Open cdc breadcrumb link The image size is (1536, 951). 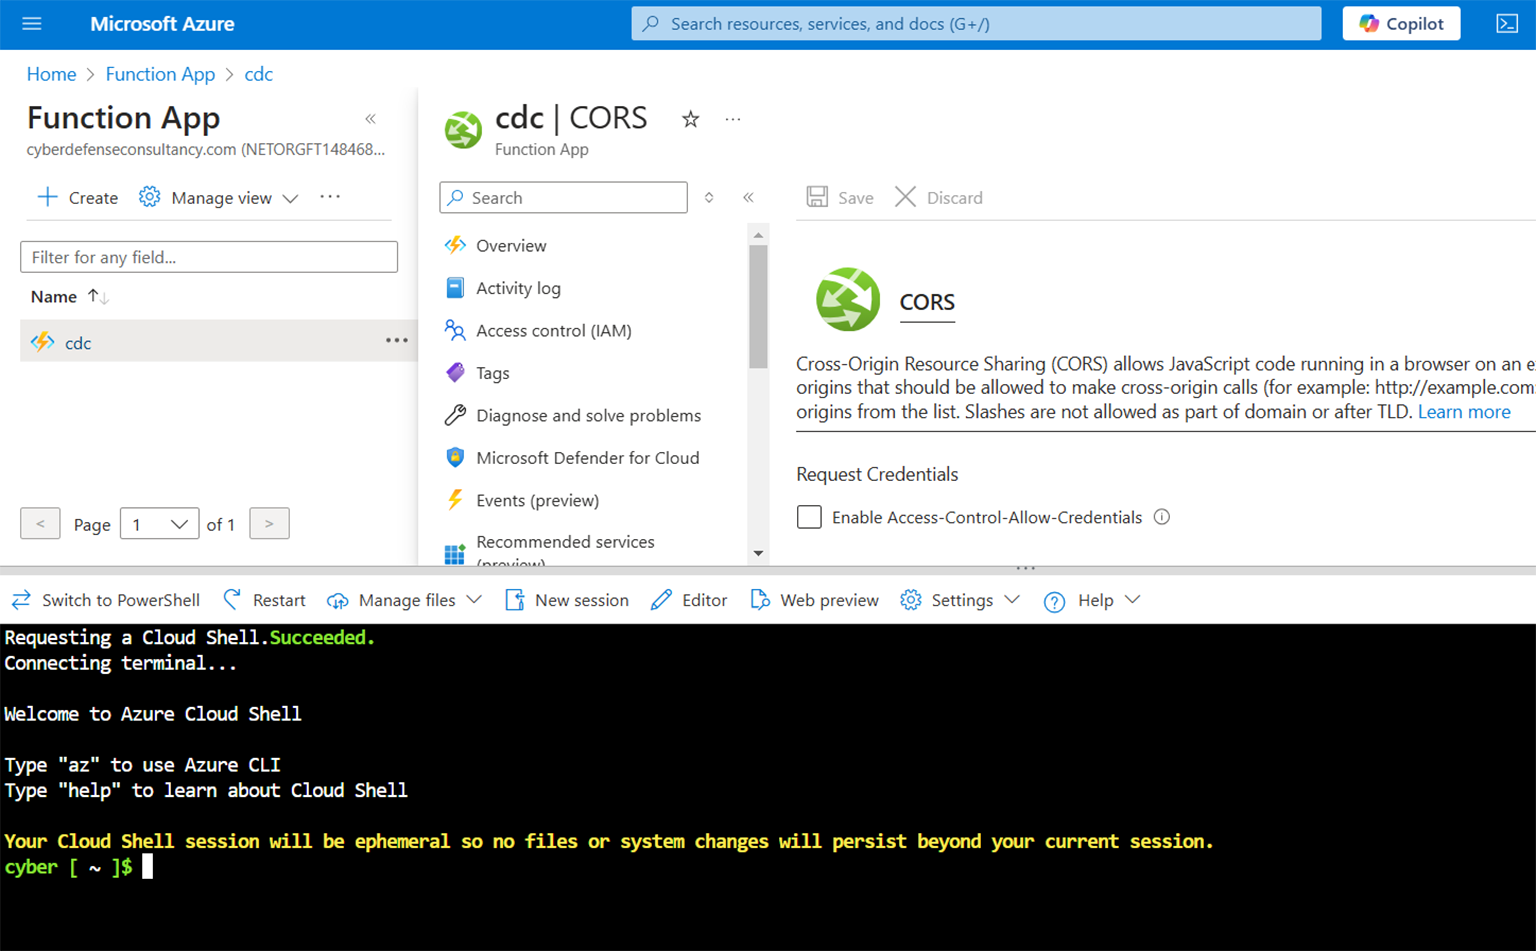coord(258,74)
